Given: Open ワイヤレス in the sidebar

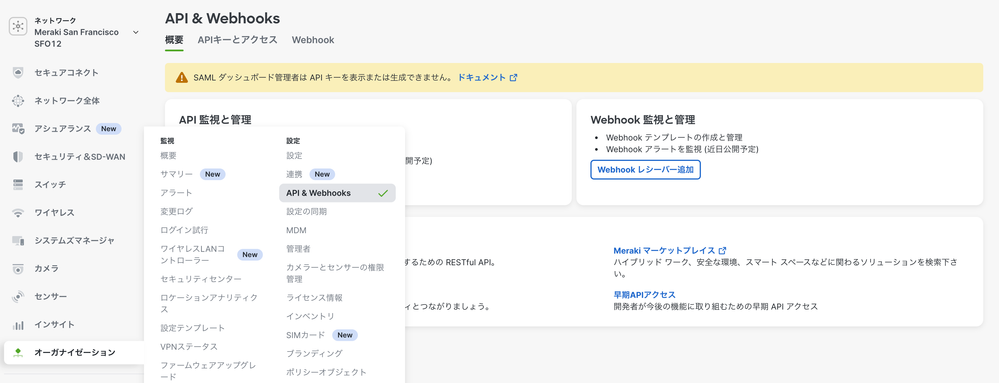Looking at the screenshot, I should coord(54,213).
